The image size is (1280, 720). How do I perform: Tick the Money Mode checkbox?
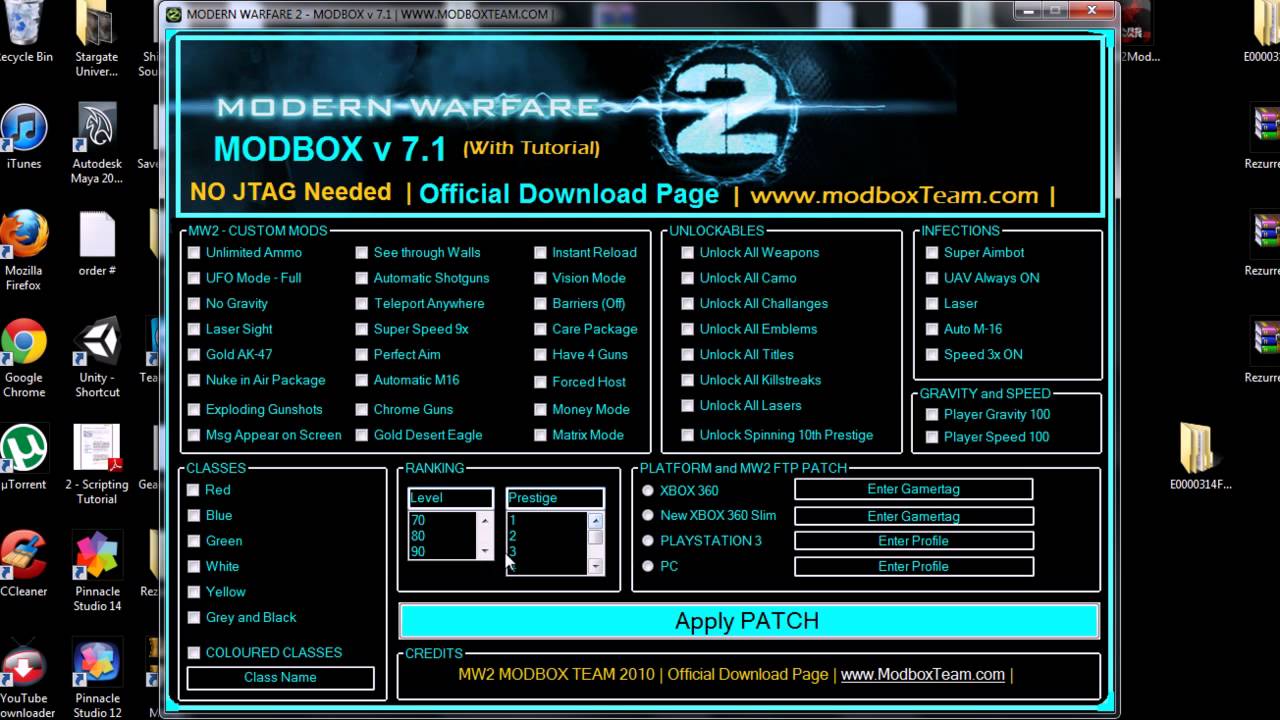(x=540, y=409)
